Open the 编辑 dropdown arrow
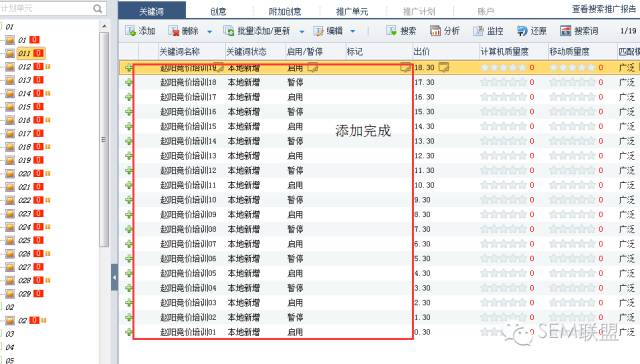This screenshot has height=364, width=640. (353, 31)
